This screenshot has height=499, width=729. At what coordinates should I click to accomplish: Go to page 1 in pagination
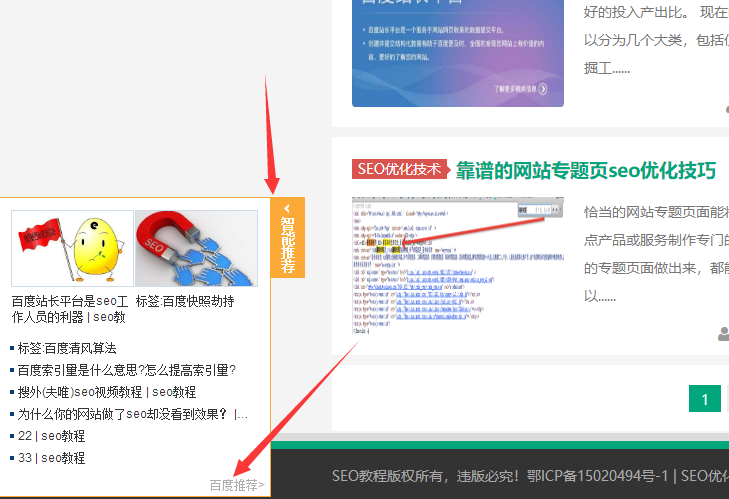click(704, 400)
